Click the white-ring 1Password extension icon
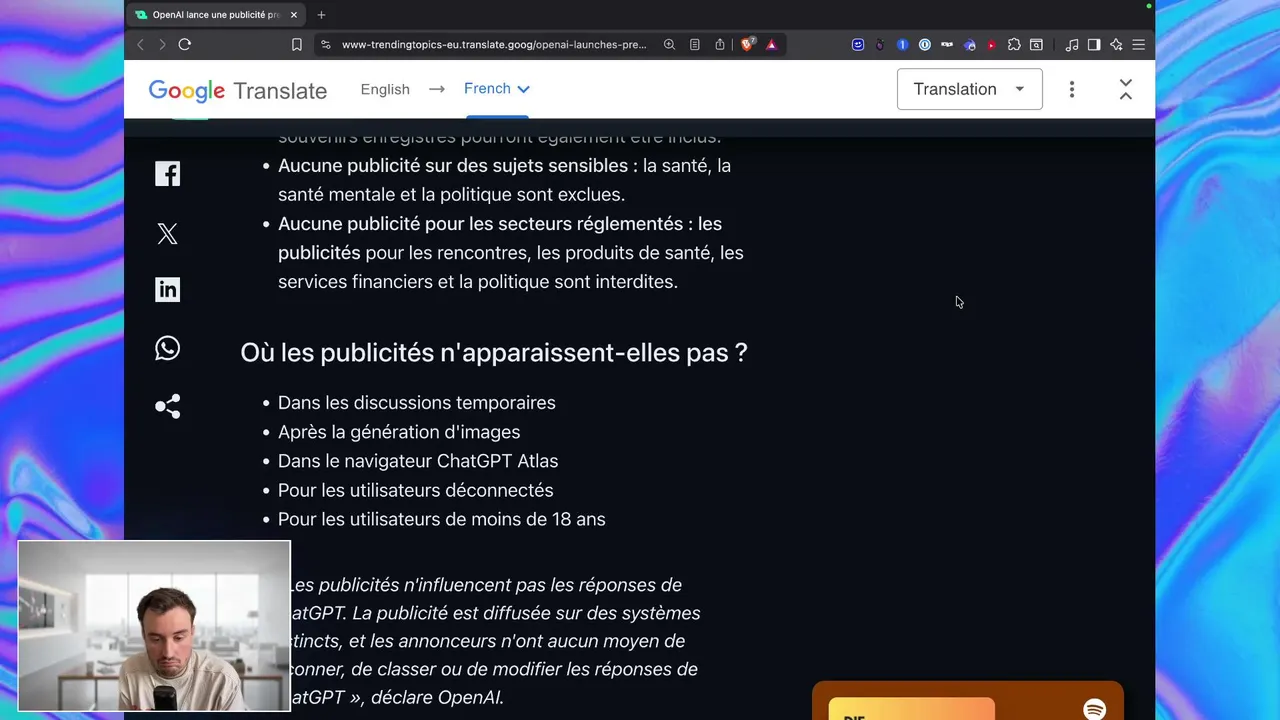 pos(925,44)
